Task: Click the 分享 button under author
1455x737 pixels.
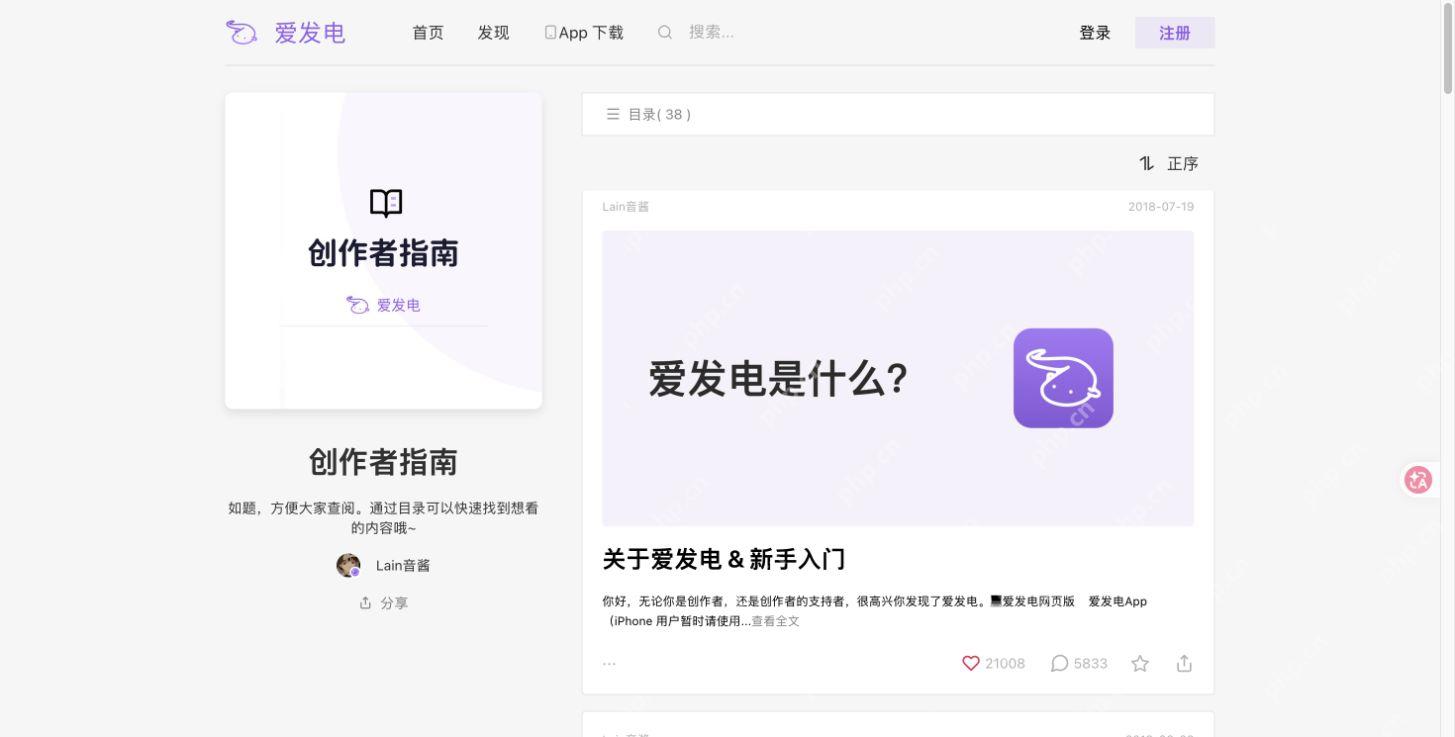Action: (384, 603)
